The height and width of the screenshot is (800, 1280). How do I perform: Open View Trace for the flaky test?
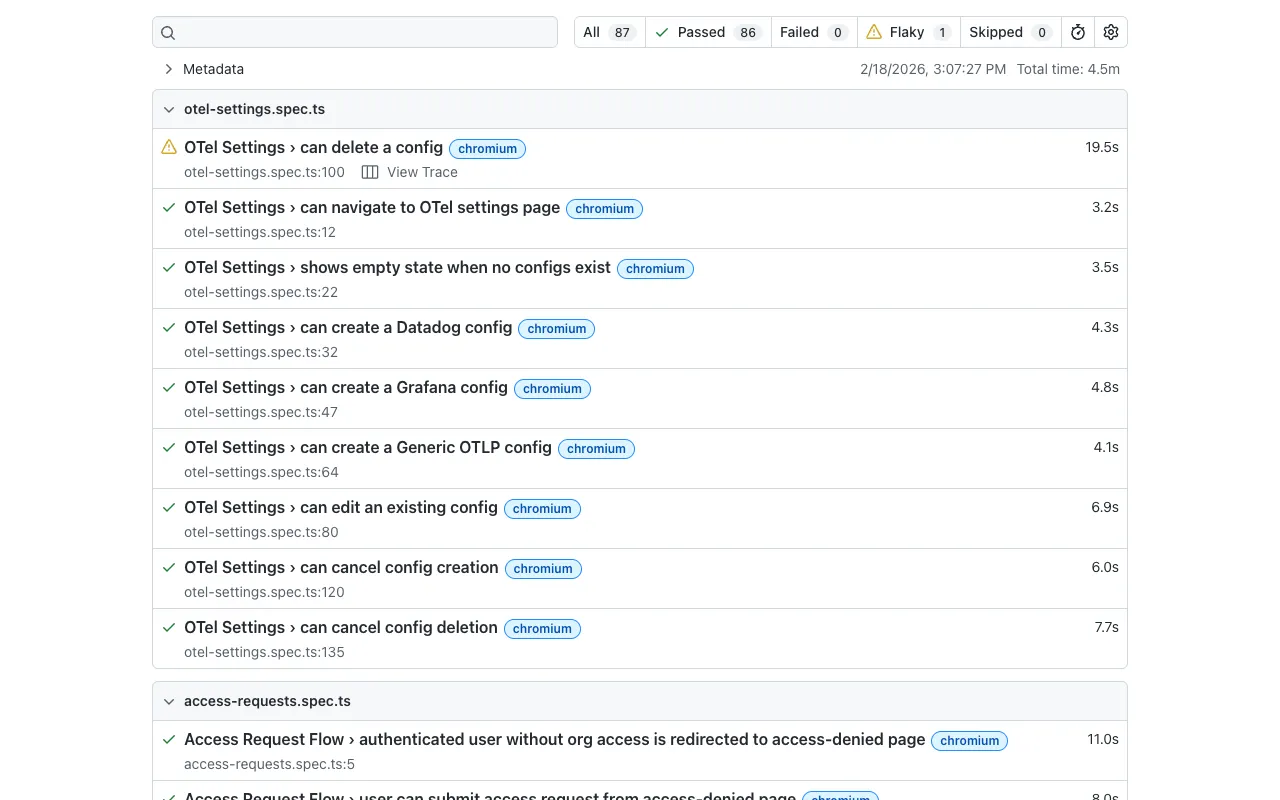(421, 172)
